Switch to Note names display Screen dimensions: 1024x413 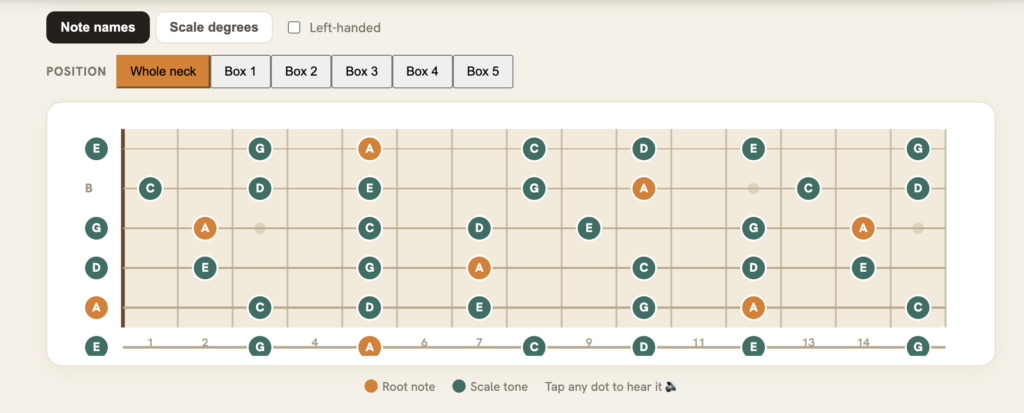(x=98, y=27)
